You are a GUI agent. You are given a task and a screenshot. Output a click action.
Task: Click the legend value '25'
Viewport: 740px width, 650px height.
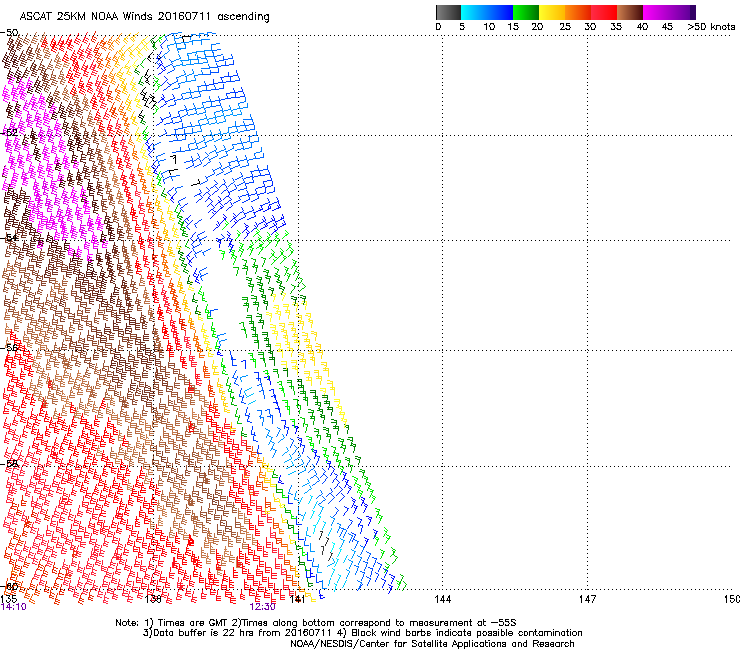coord(565,27)
